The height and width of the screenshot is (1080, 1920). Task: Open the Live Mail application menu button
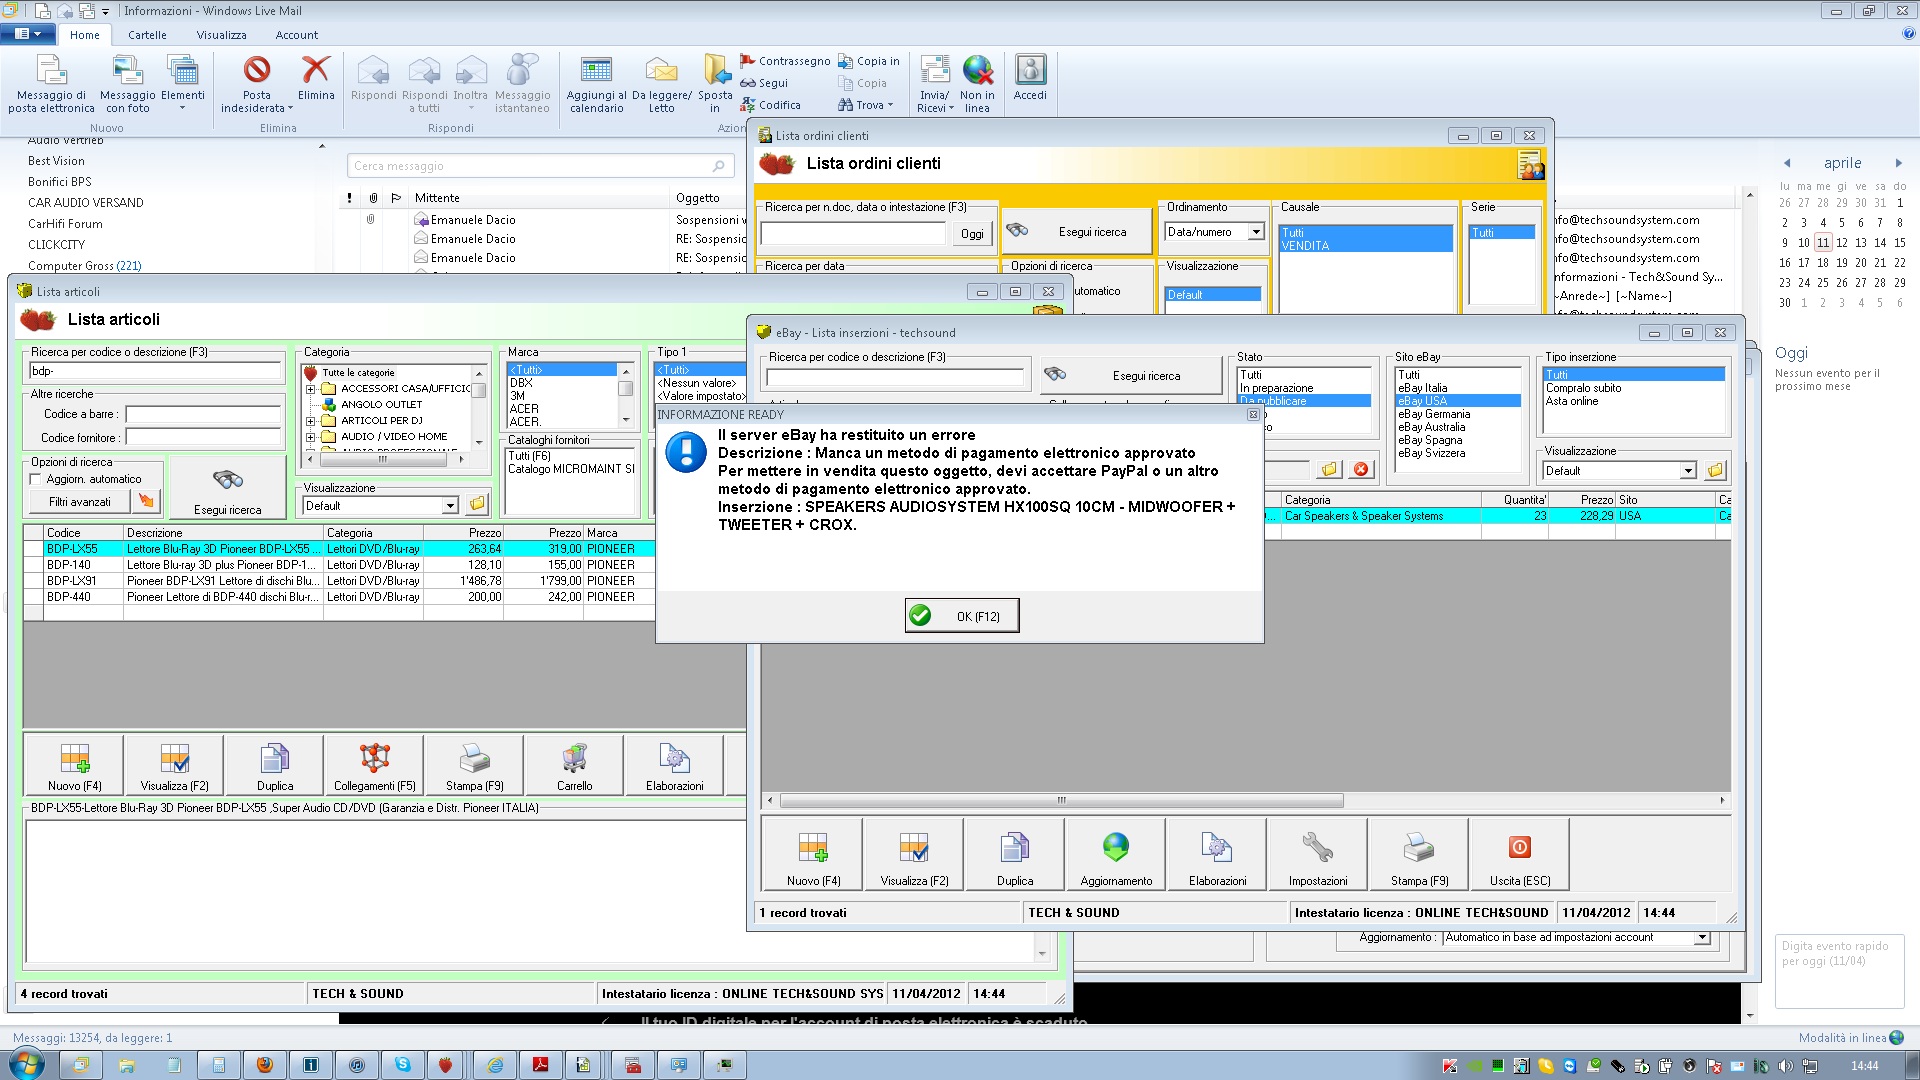point(28,34)
